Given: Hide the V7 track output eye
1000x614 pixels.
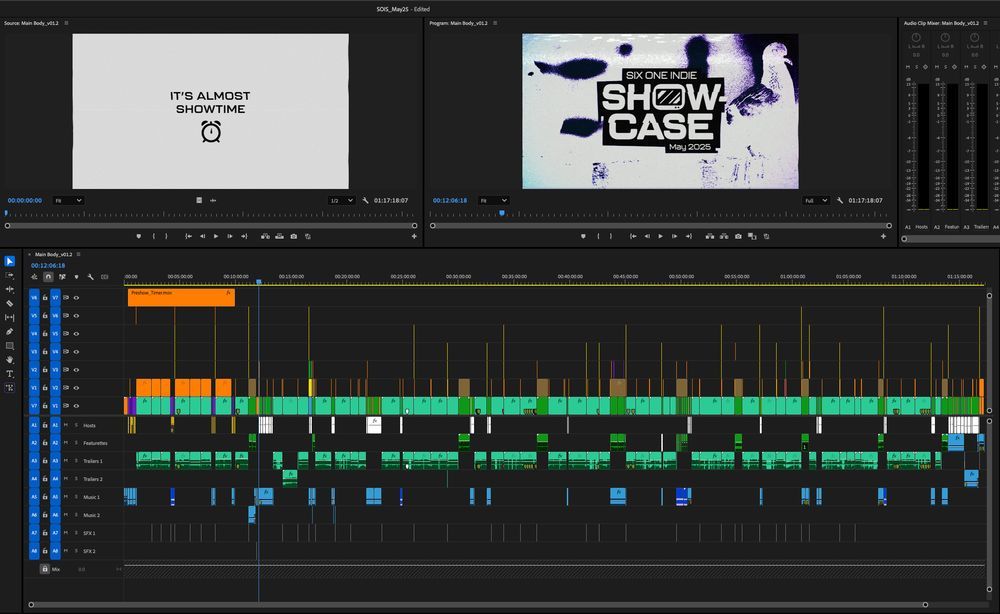Looking at the screenshot, I should pos(77,298).
